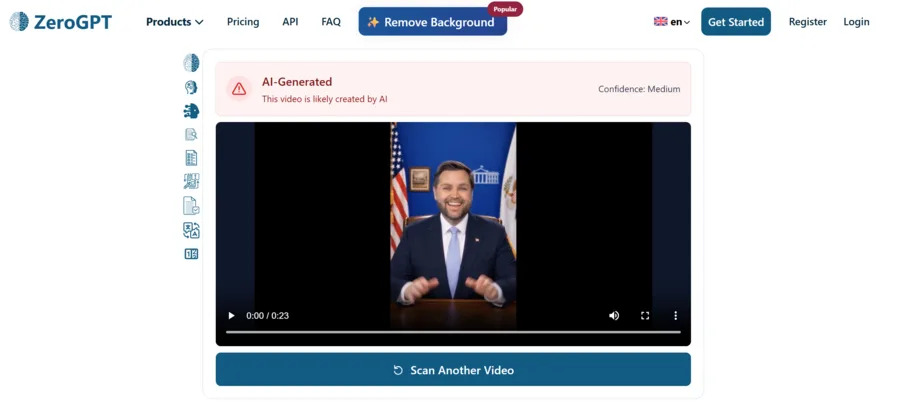Image resolution: width=900 pixels, height=407 pixels.
Task: Open the paraphraser grid-pen sidebar icon
Action: [x=191, y=181]
